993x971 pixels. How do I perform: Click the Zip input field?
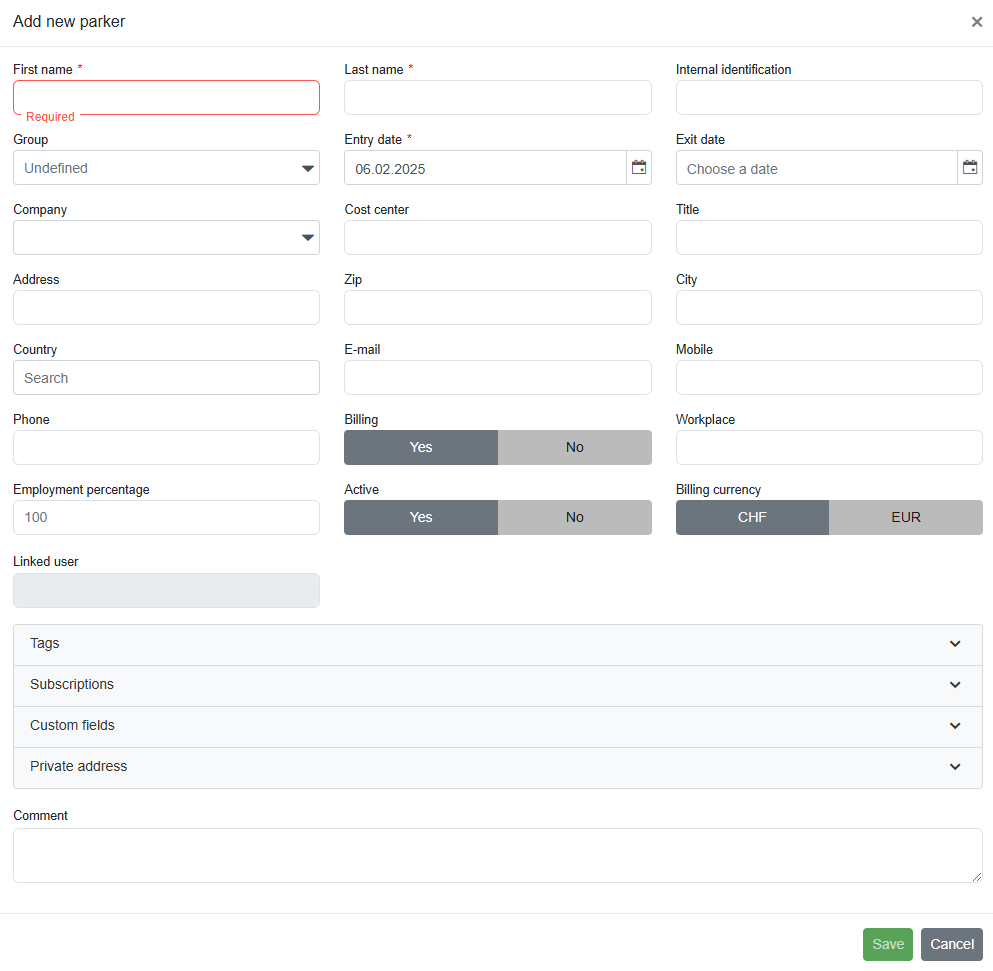498,308
